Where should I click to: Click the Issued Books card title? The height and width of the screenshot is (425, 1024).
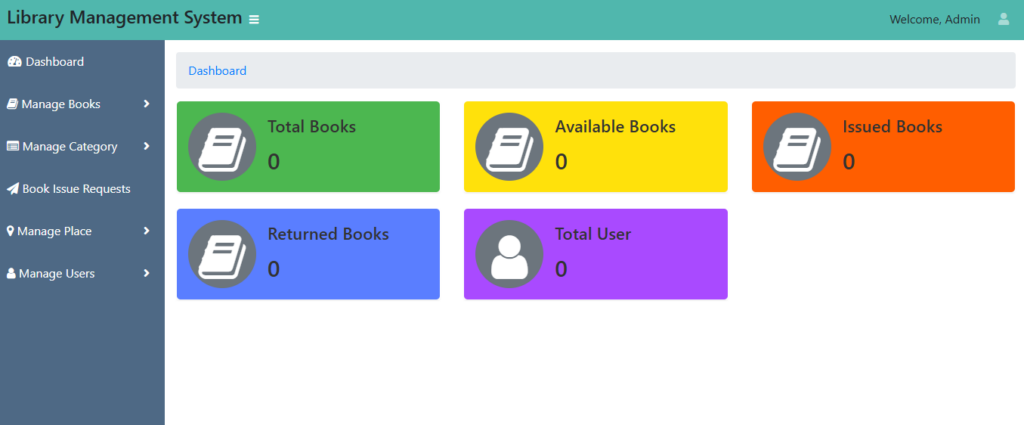[892, 127]
